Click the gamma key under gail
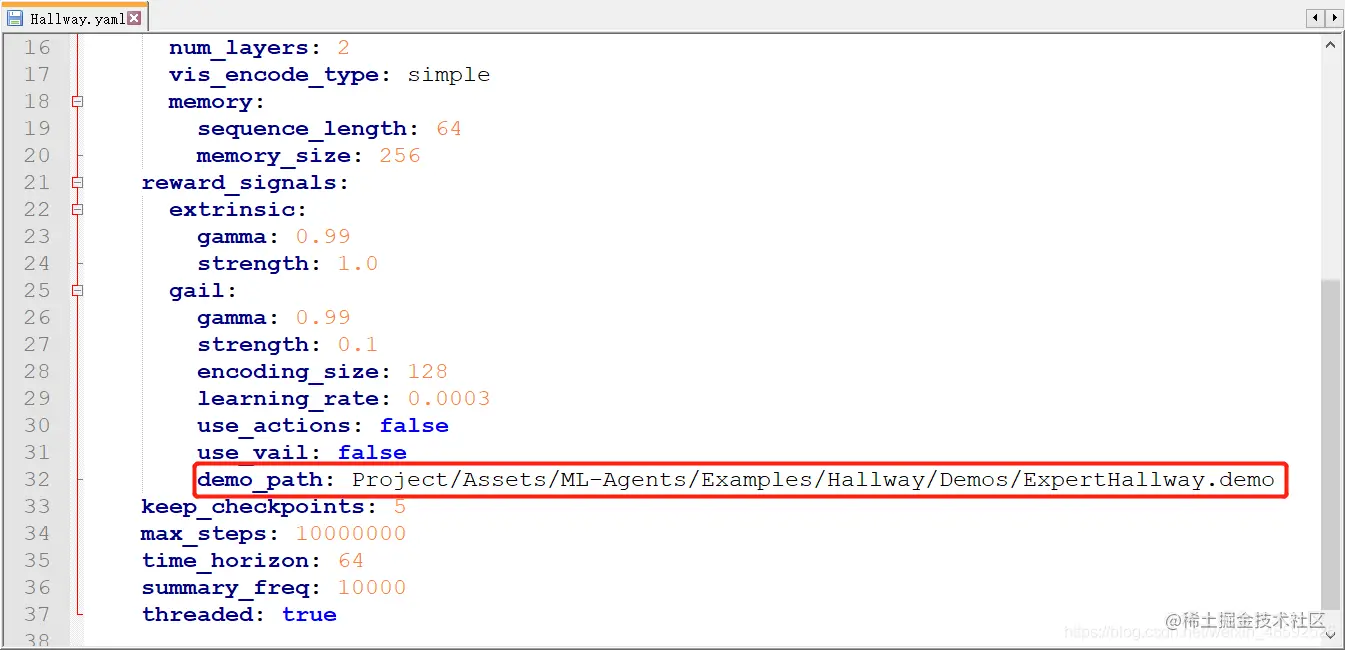Image resolution: width=1345 pixels, height=650 pixels. (232, 318)
